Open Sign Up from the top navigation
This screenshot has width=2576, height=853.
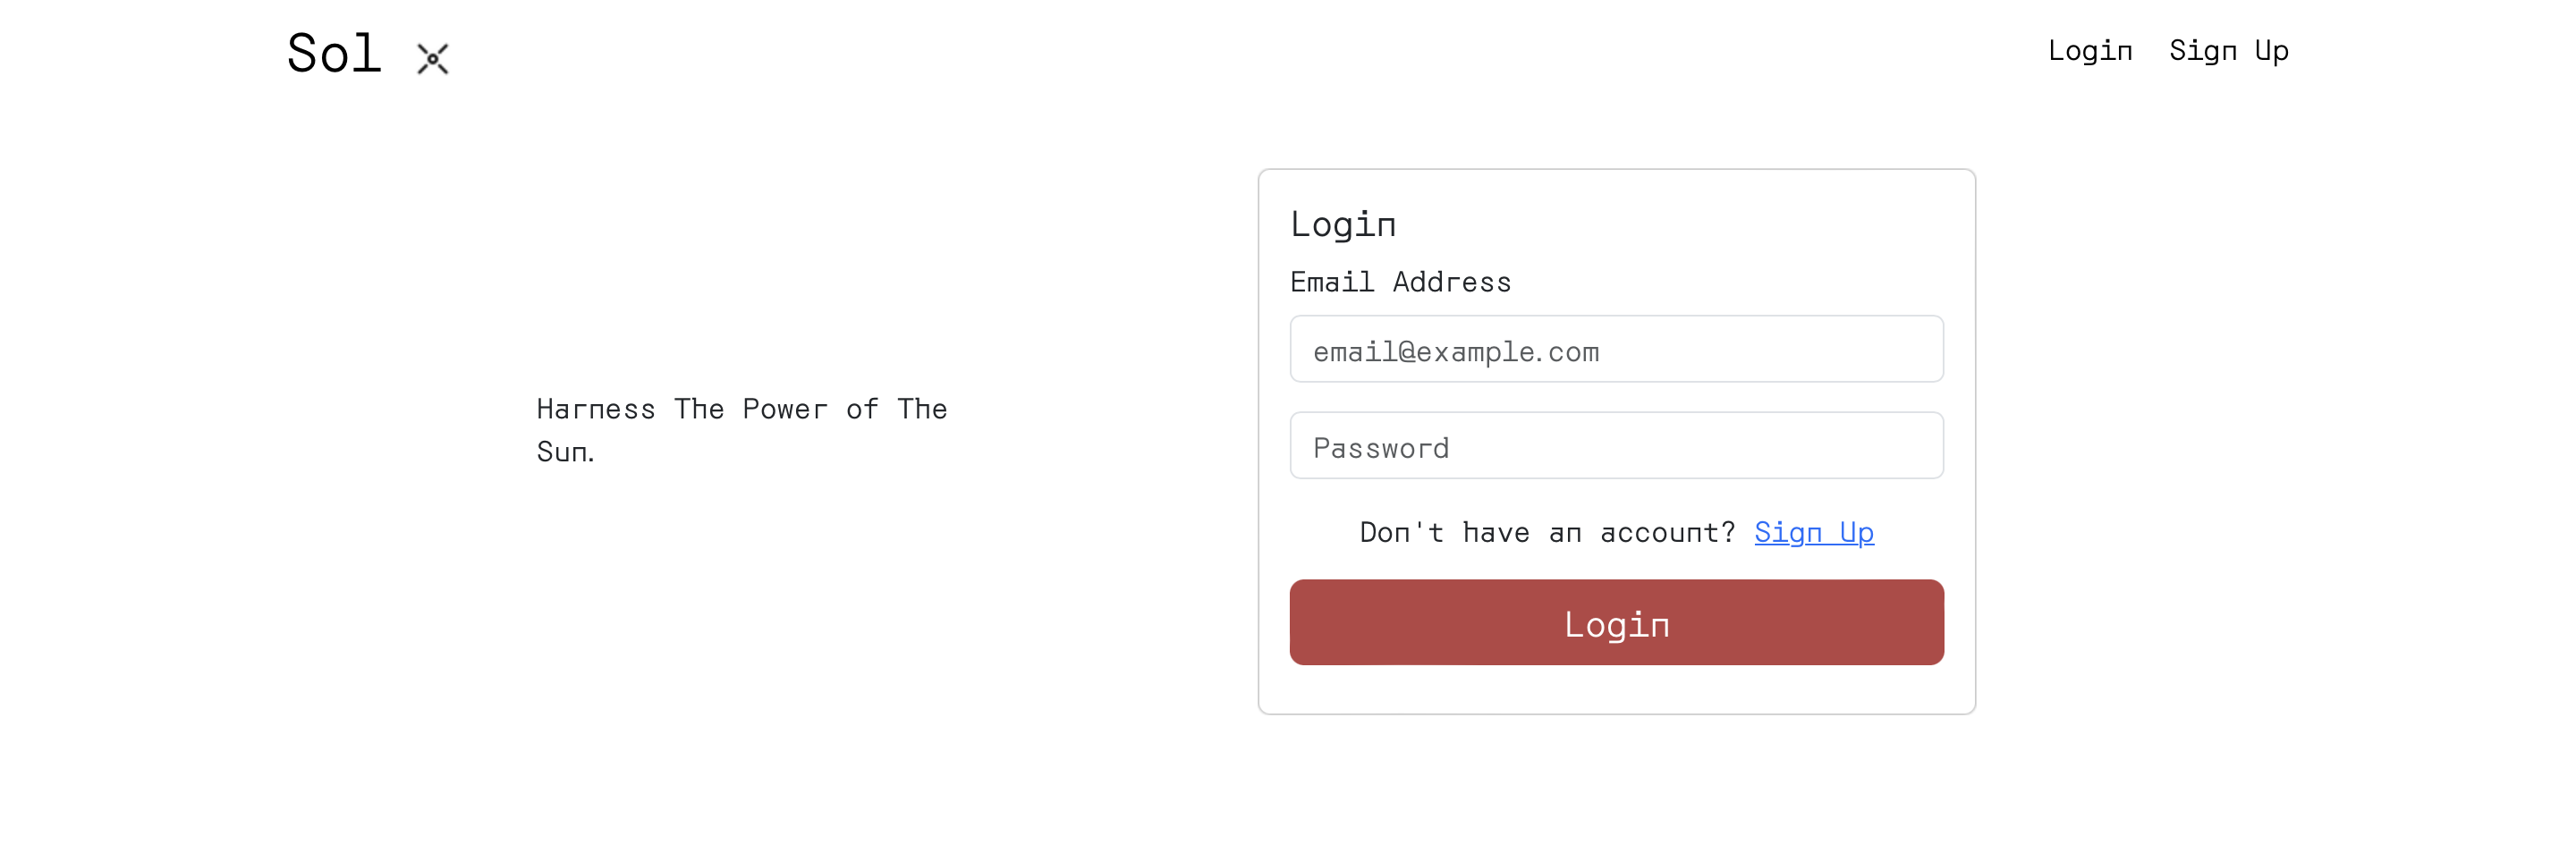2228,51
